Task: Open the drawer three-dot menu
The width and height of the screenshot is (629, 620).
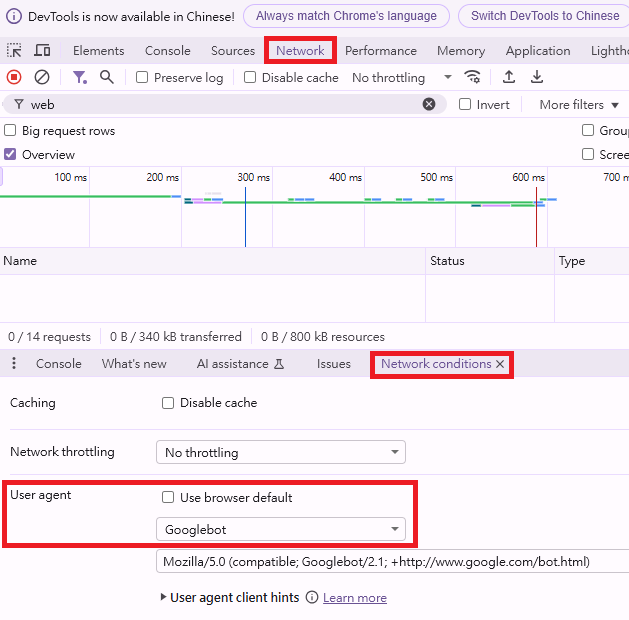Action: (14, 363)
